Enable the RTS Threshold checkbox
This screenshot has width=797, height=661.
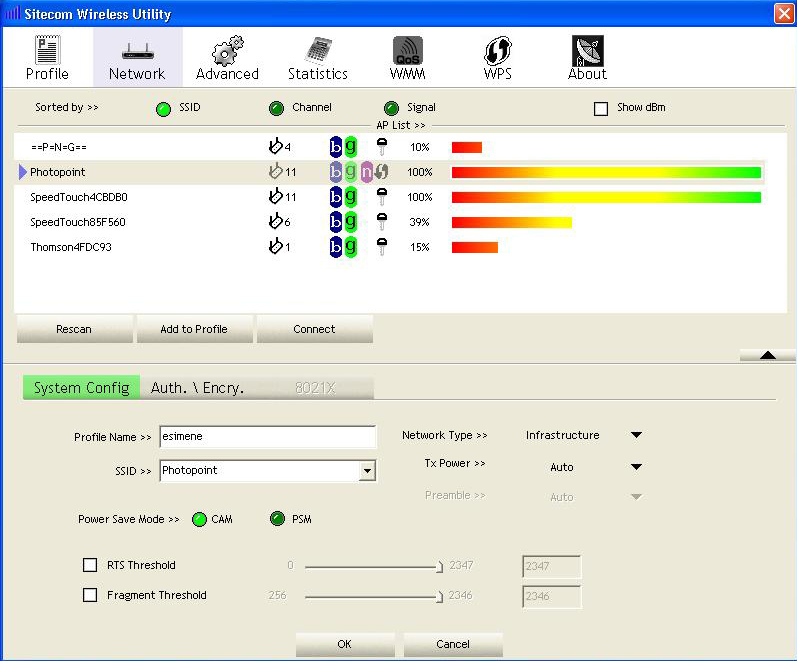coord(90,565)
